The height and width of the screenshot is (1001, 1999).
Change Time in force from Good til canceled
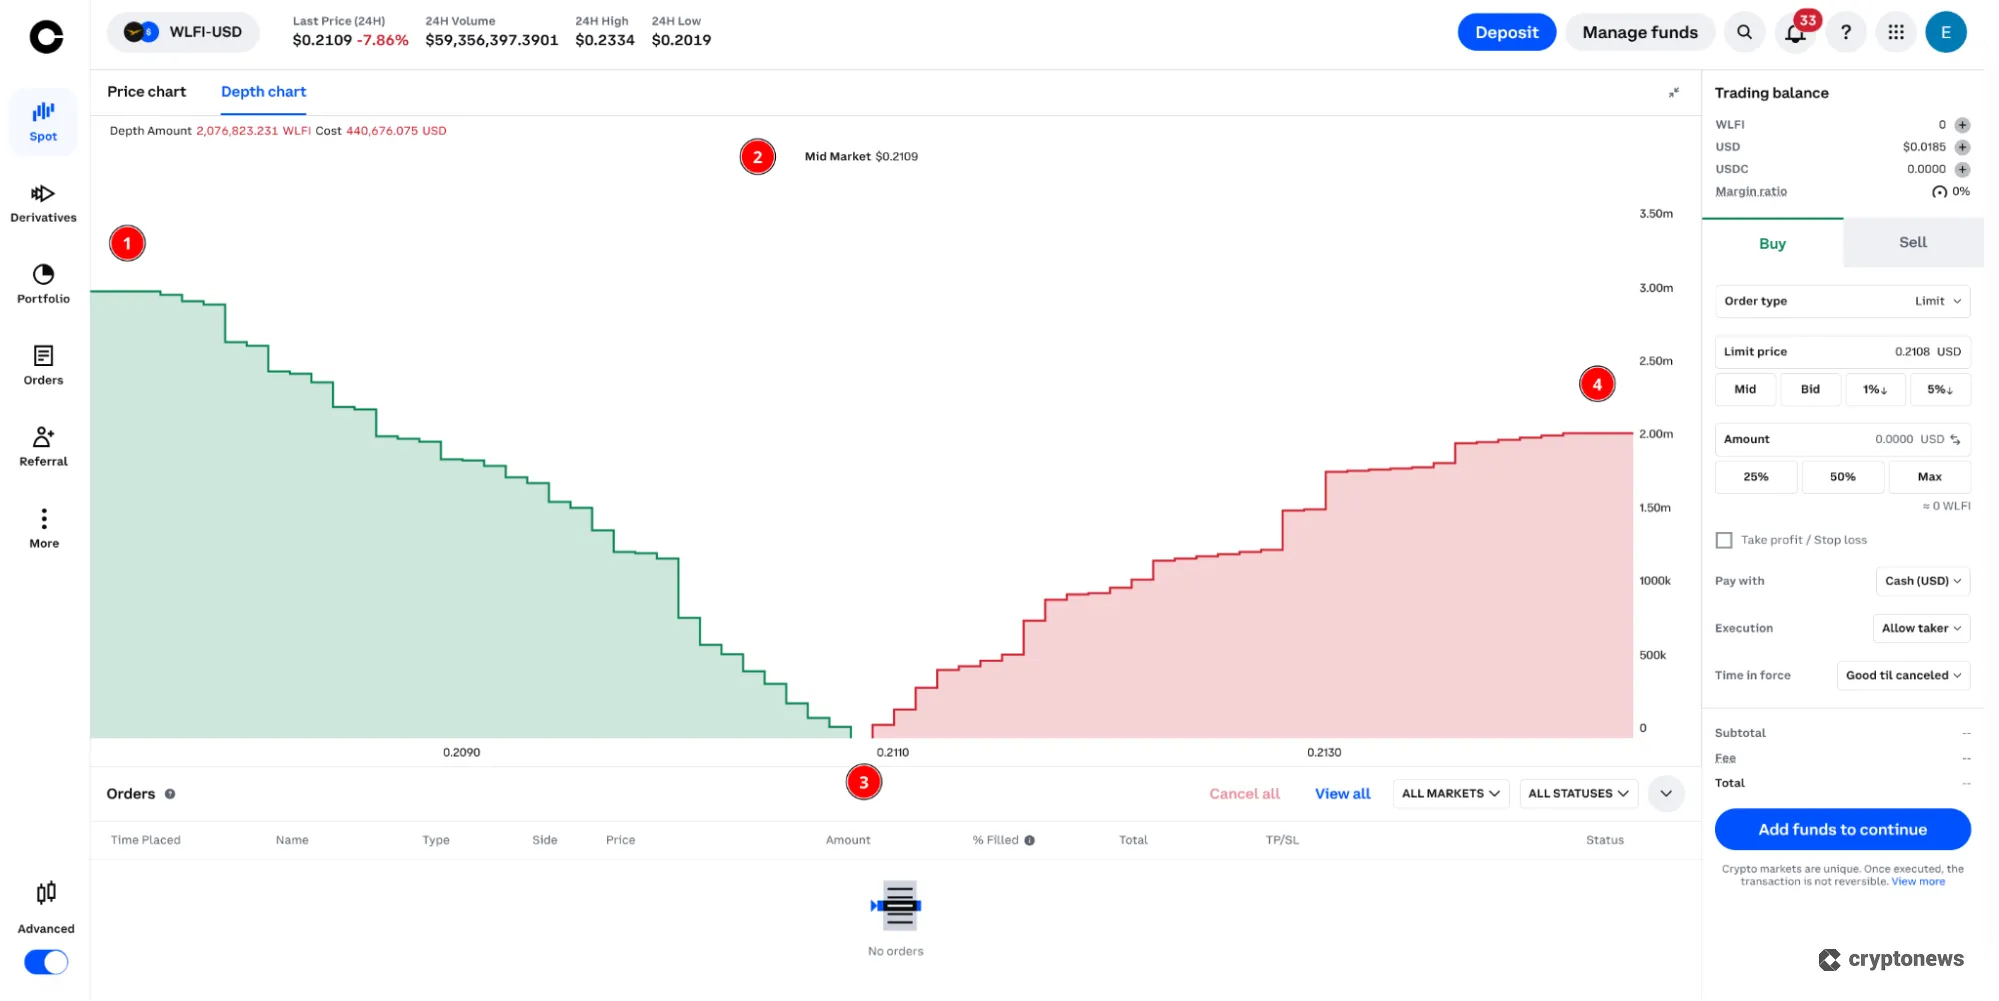pos(1903,675)
